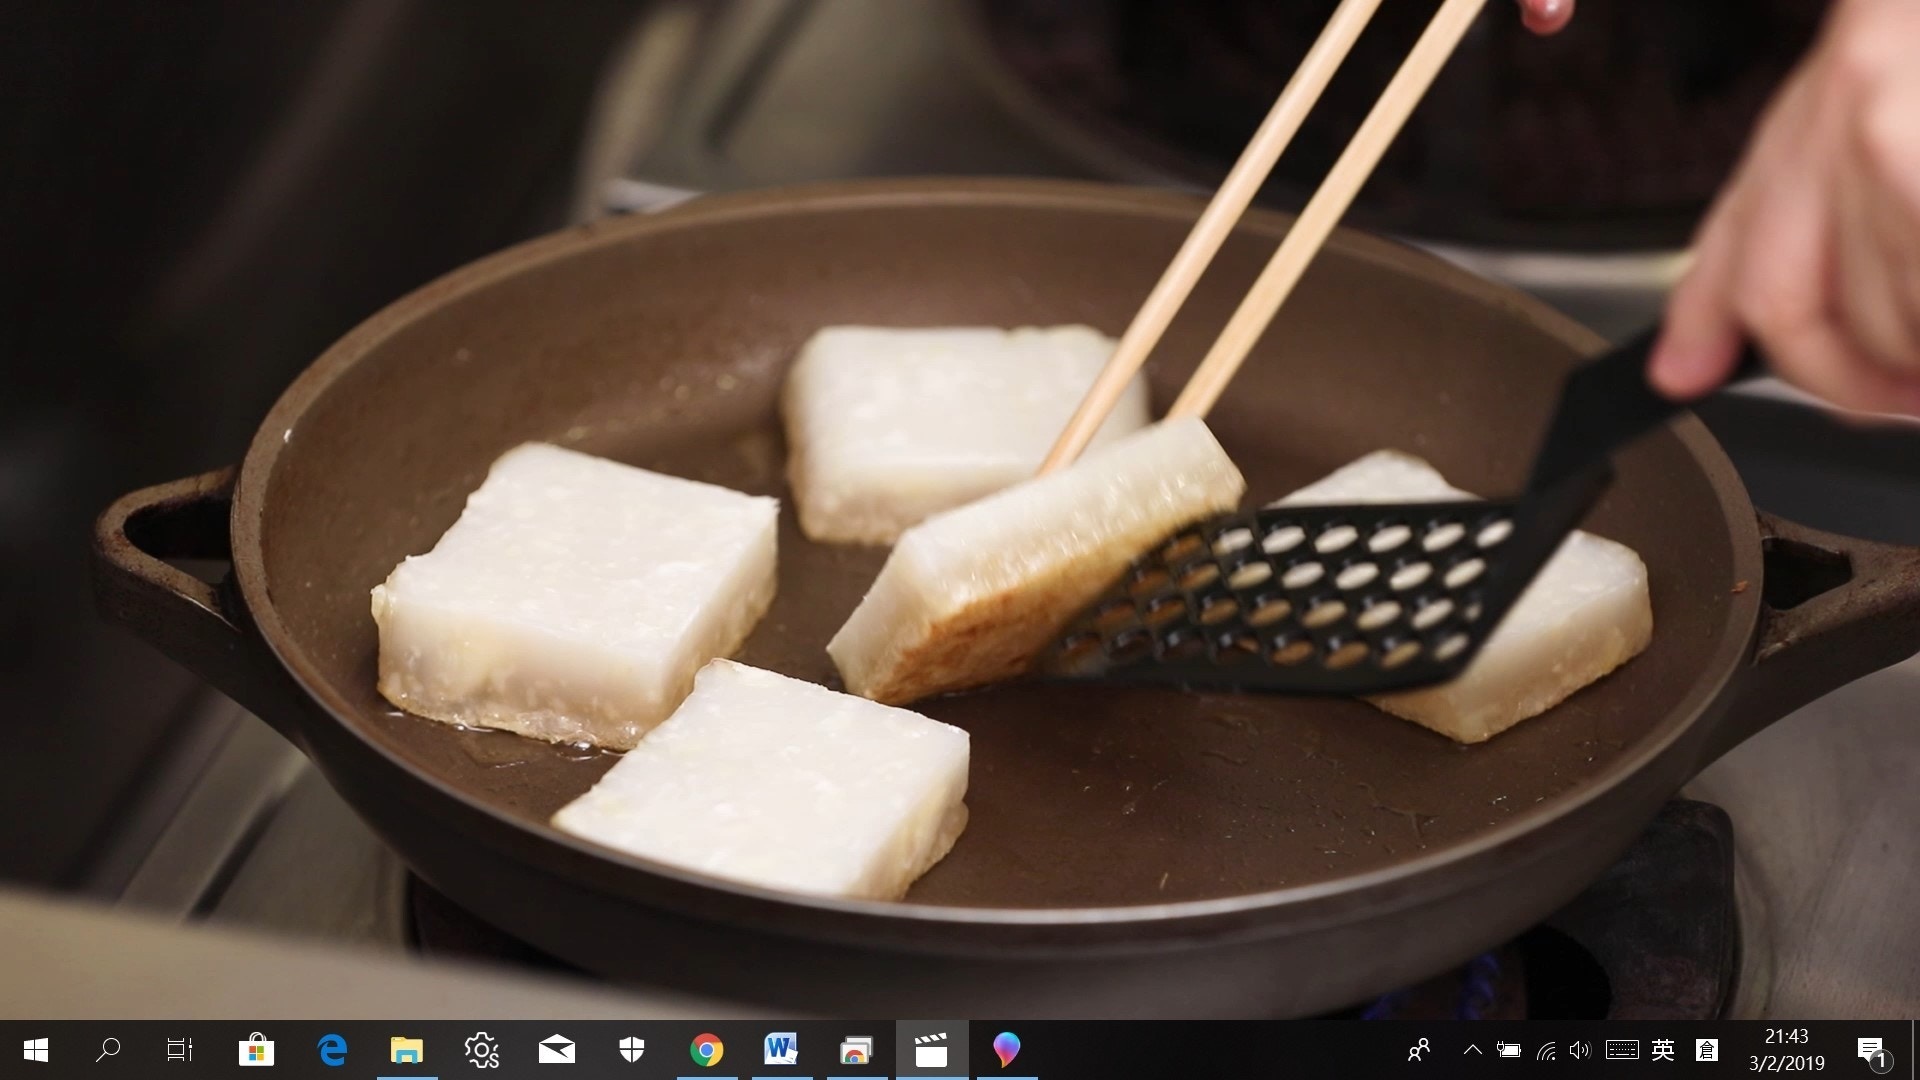The height and width of the screenshot is (1080, 1920).
Task: Open the Paint 3D taskbar icon
Action: pyautogui.click(x=1007, y=1050)
